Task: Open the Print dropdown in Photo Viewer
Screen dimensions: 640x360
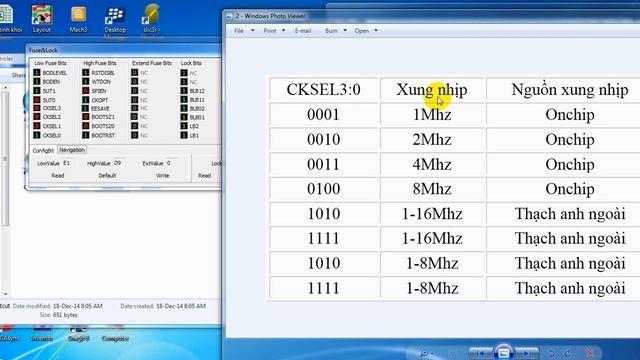Action: [274, 31]
